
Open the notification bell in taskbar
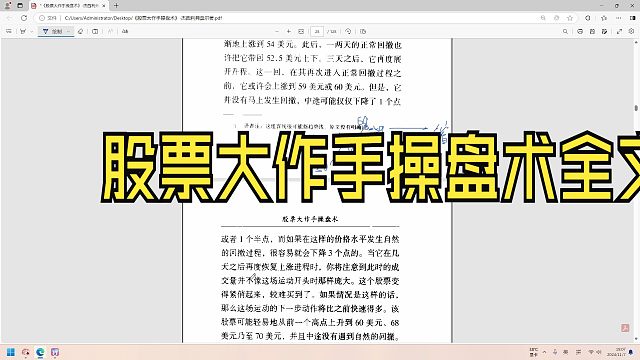coord(632,352)
